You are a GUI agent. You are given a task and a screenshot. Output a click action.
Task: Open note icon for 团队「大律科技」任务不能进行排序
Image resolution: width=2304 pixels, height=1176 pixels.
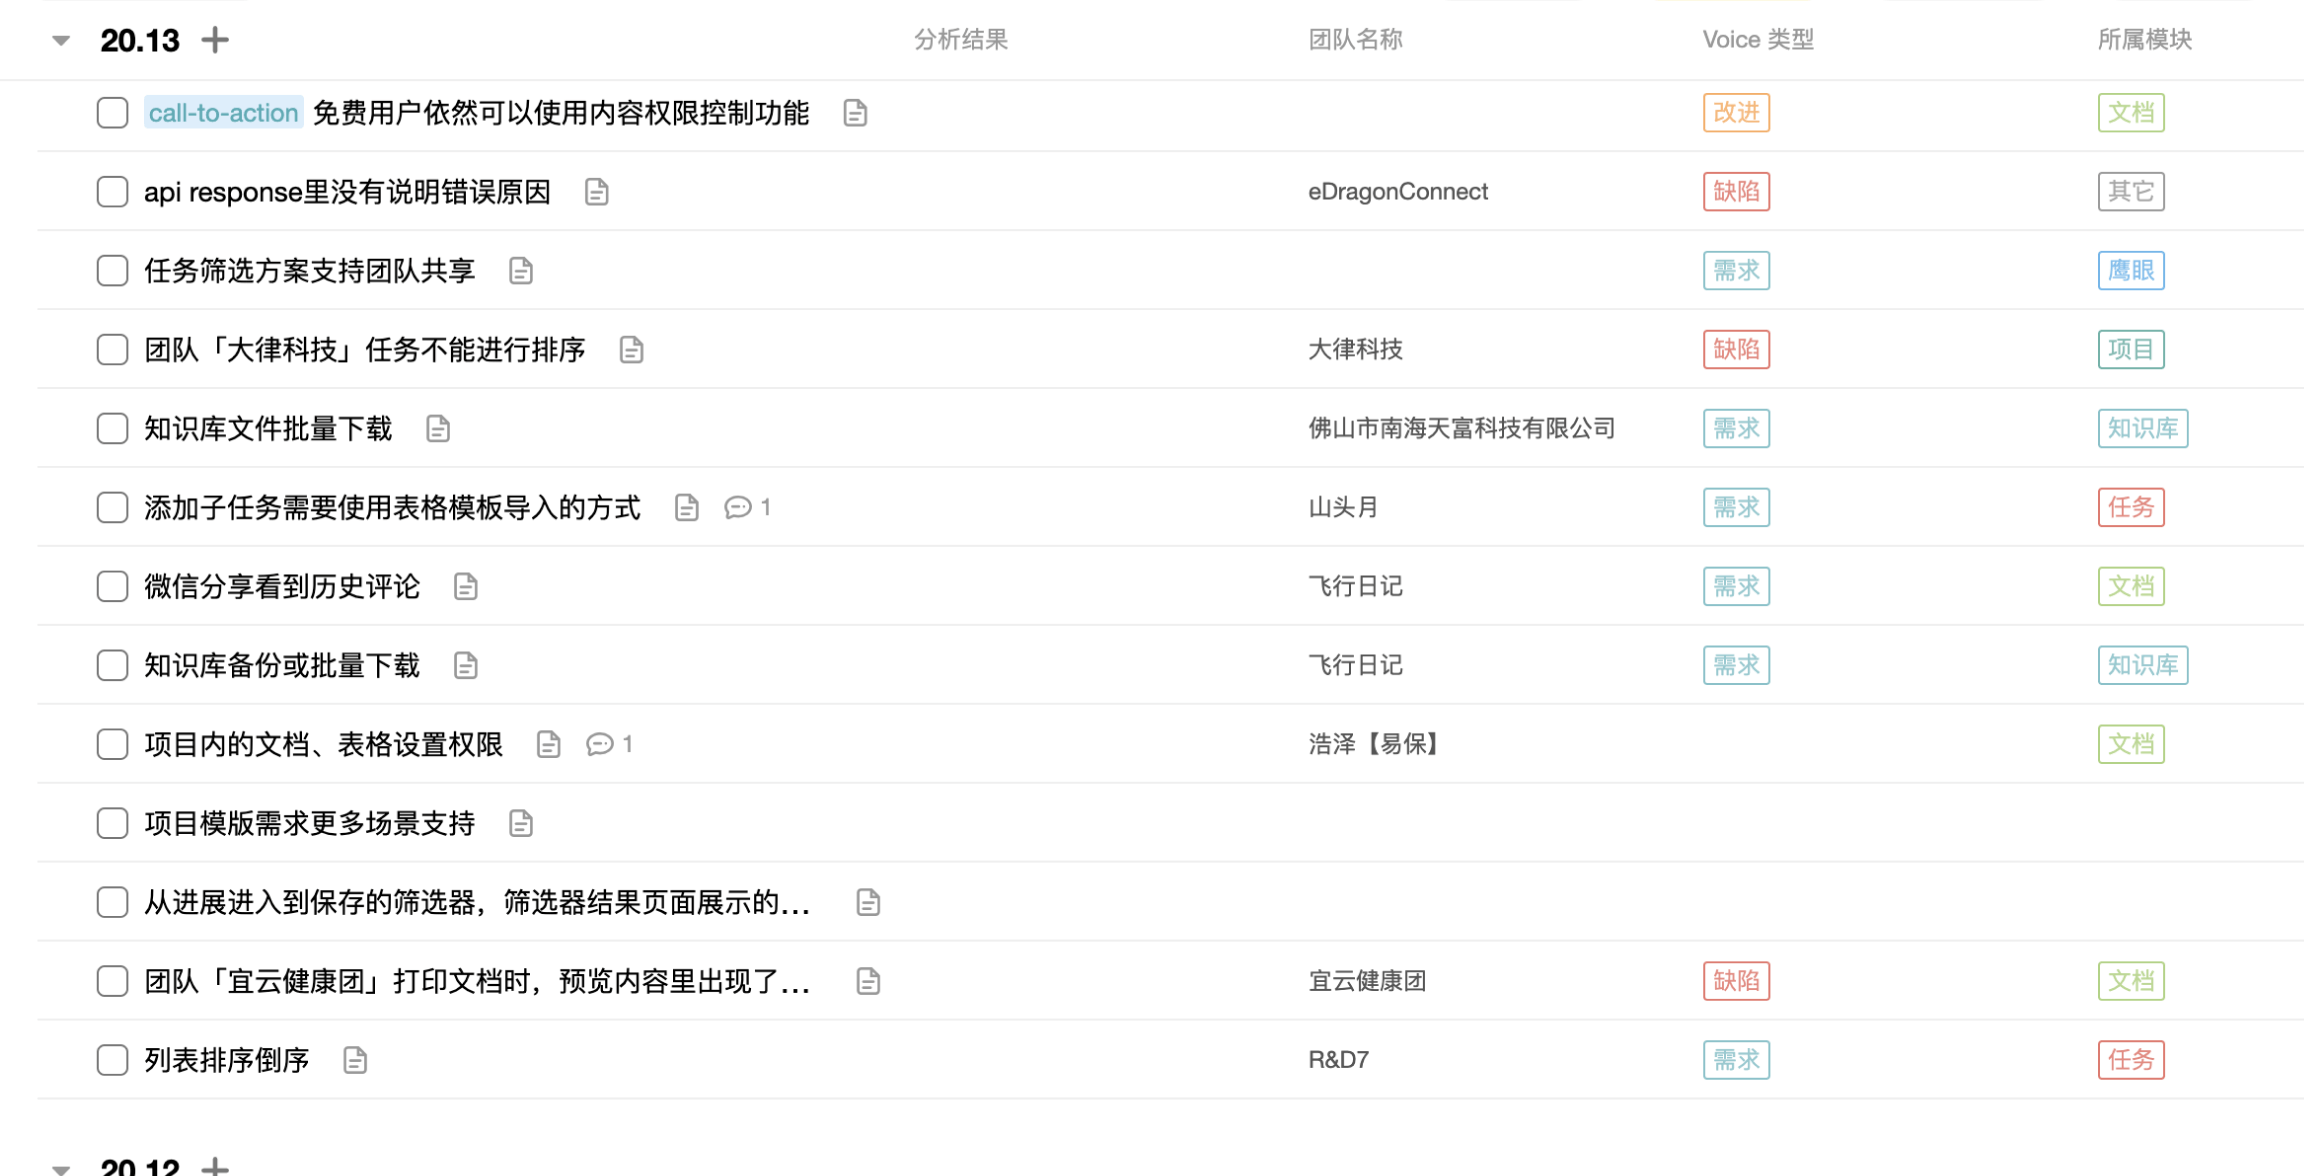(x=631, y=350)
